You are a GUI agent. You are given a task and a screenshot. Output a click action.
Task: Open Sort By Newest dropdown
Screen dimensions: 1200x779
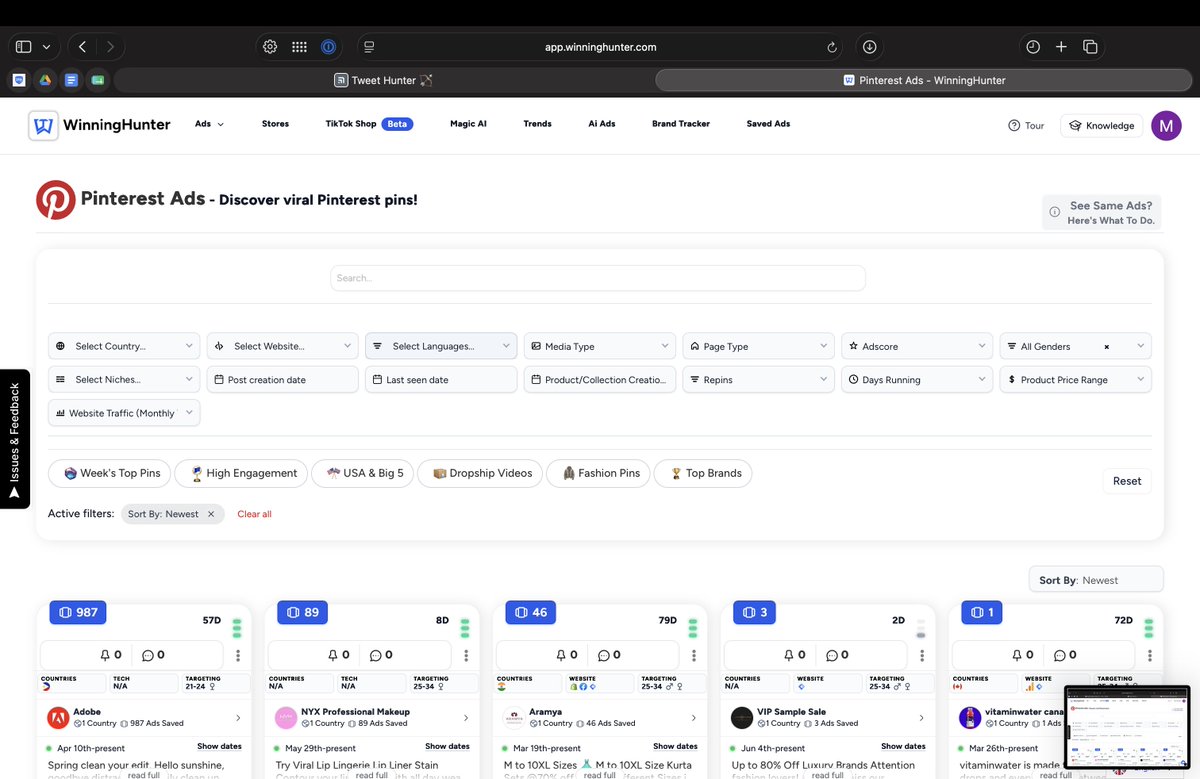coord(1096,580)
